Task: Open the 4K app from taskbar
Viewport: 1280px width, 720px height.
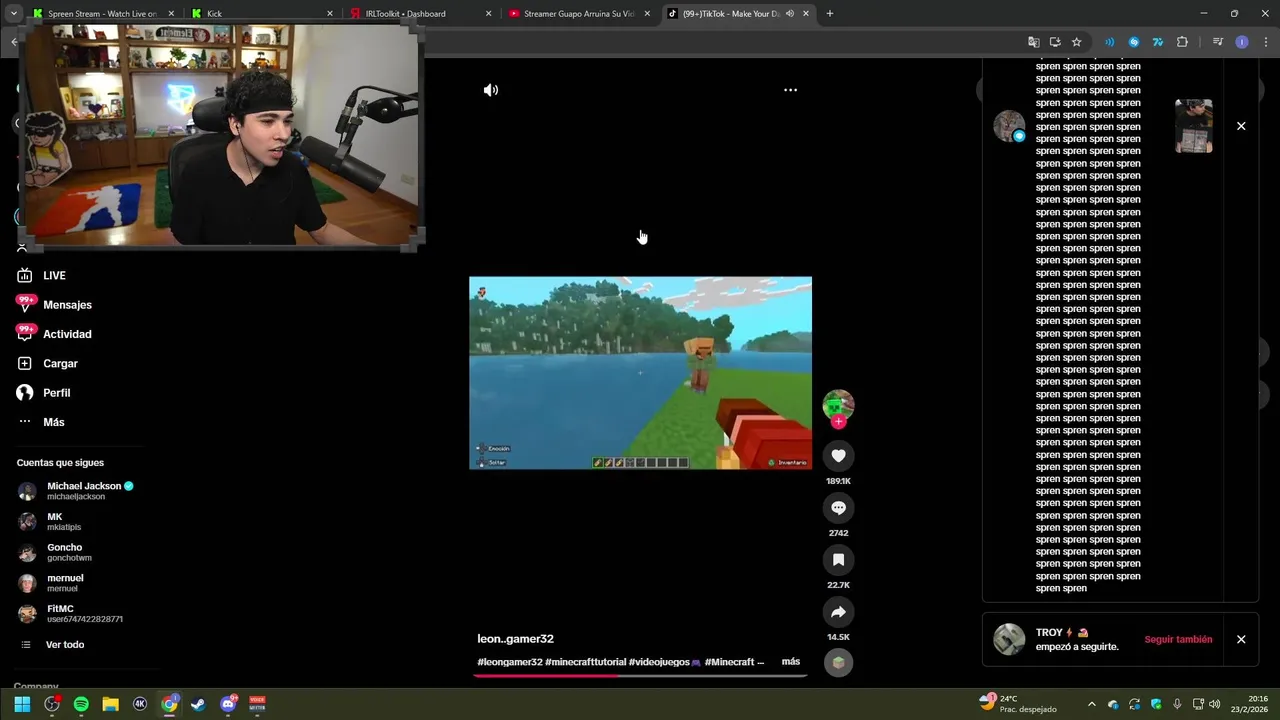Action: (140, 704)
